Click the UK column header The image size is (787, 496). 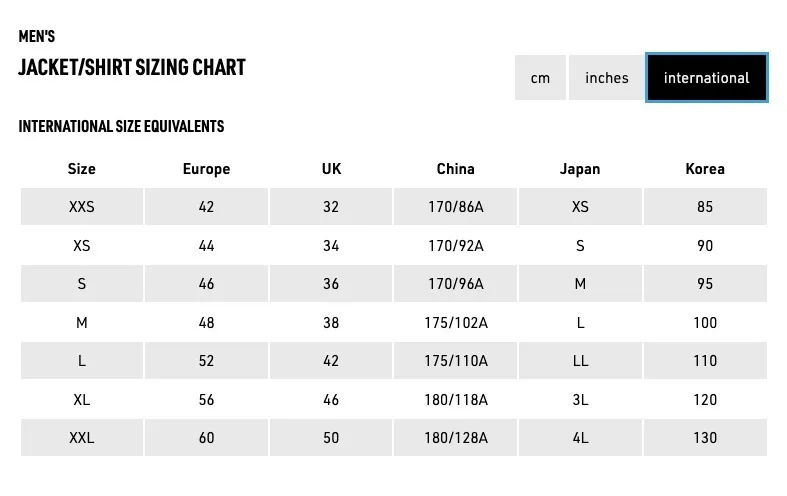coord(331,169)
